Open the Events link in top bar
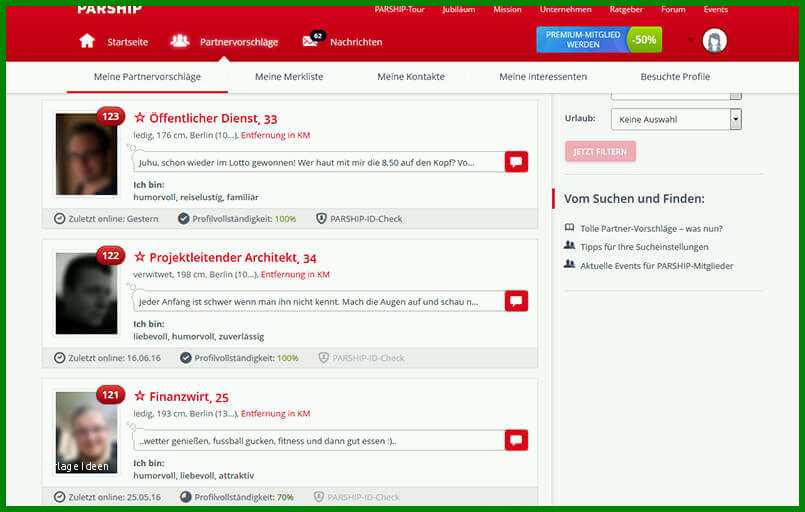Screen dimensions: 805x512 point(716,9)
